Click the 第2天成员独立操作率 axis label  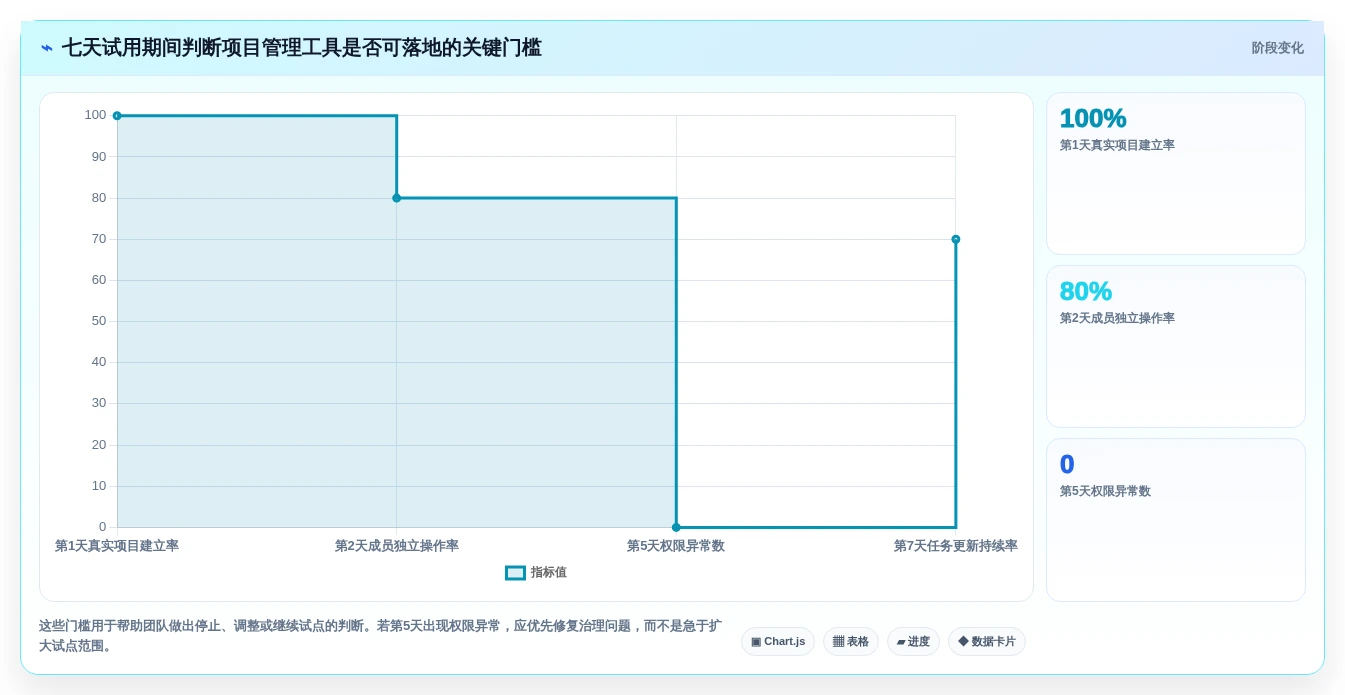coord(397,546)
